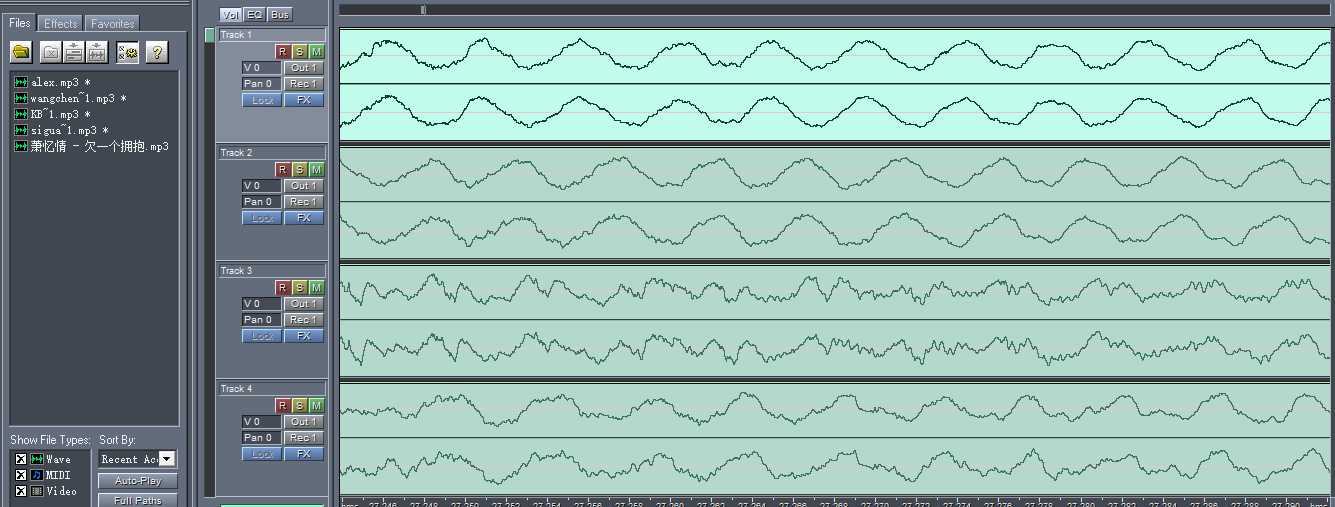Viewport: 1335px width, 507px height.
Task: Select the file wangchen~1.mp3
Action: click(78, 98)
